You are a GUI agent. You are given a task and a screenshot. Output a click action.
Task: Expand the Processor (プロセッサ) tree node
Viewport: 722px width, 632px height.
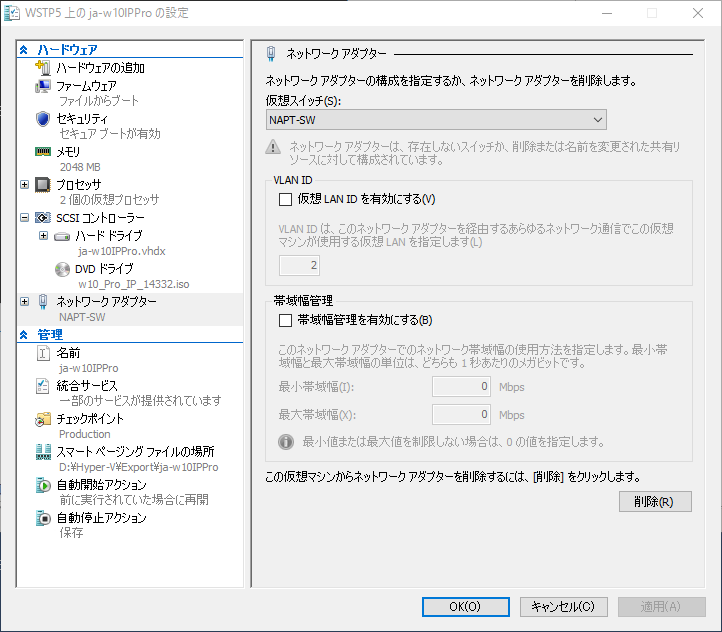25,185
